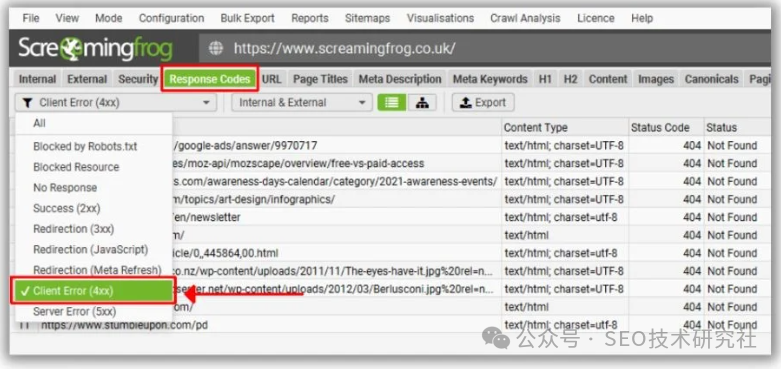Select checked Client Error (4xx) option

click(93, 291)
